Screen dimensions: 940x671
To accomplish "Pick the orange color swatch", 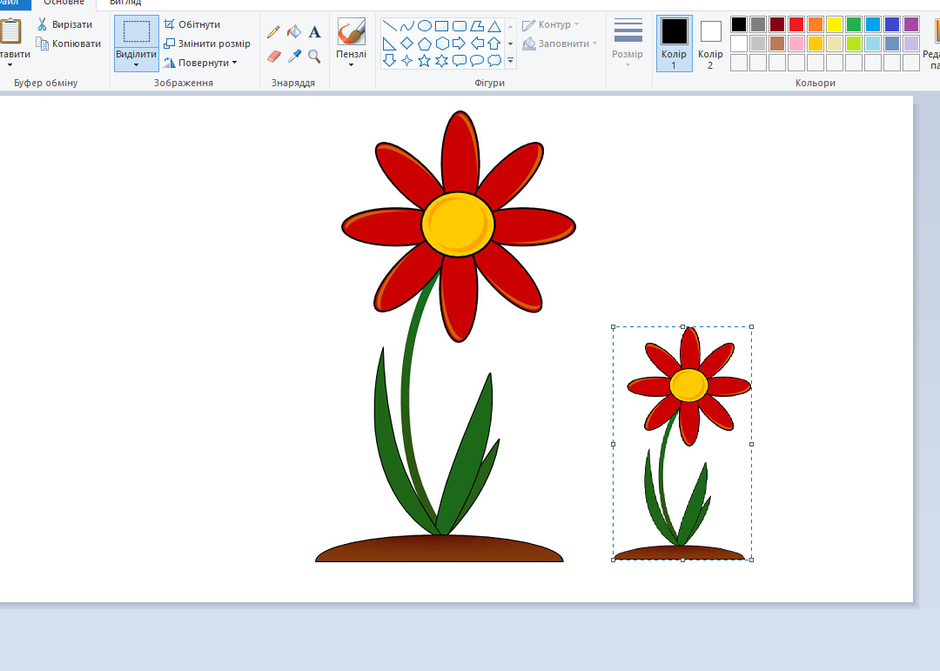I will click(815, 25).
